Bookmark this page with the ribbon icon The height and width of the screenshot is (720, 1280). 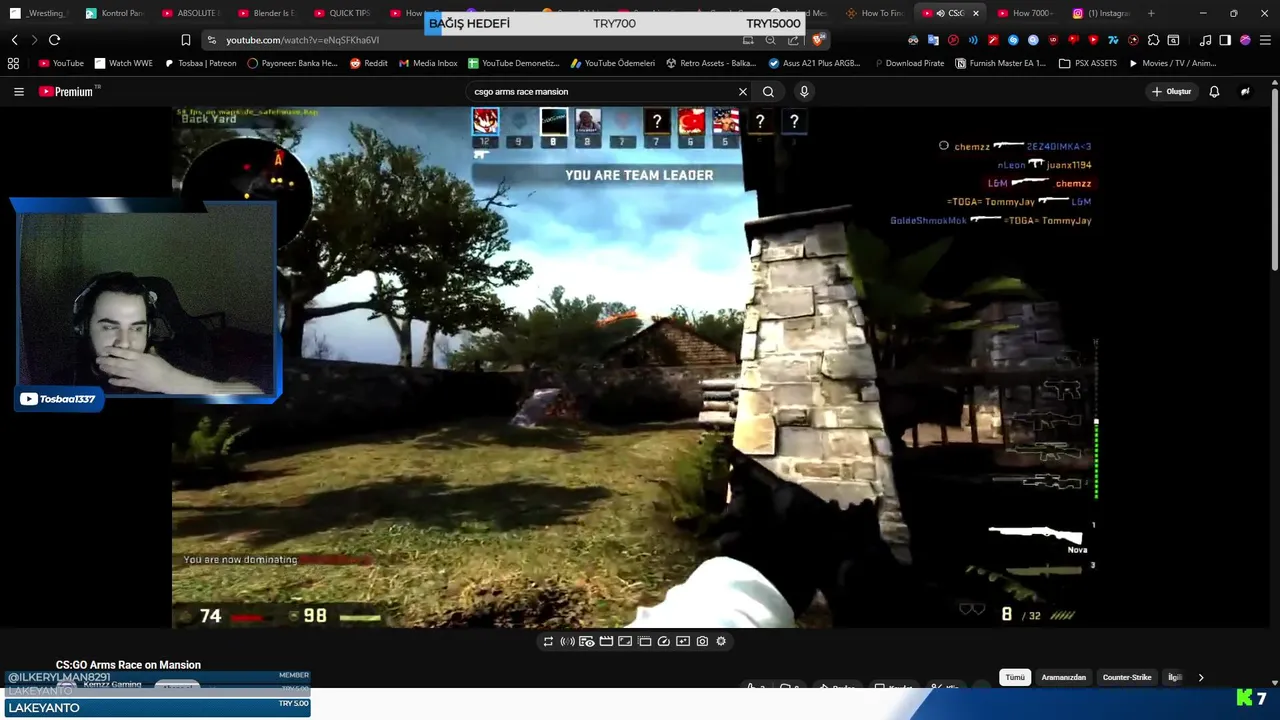[x=186, y=39]
